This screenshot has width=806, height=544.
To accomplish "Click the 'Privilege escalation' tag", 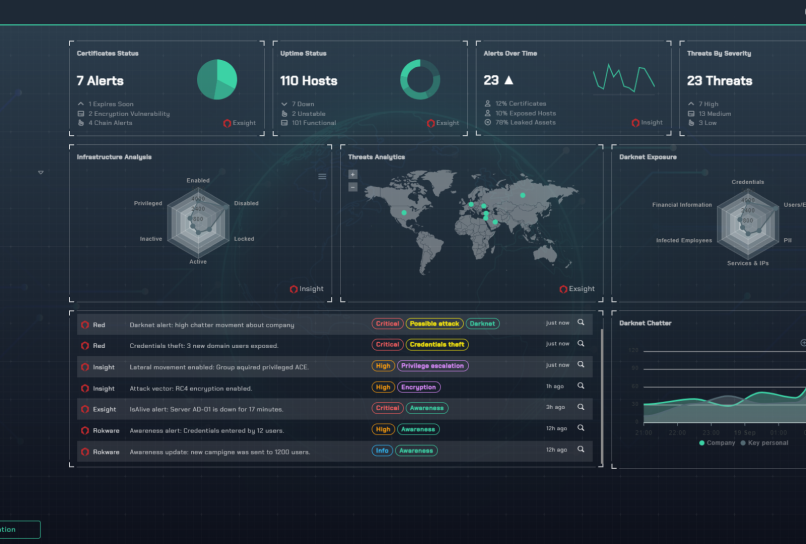I will coord(432,366).
